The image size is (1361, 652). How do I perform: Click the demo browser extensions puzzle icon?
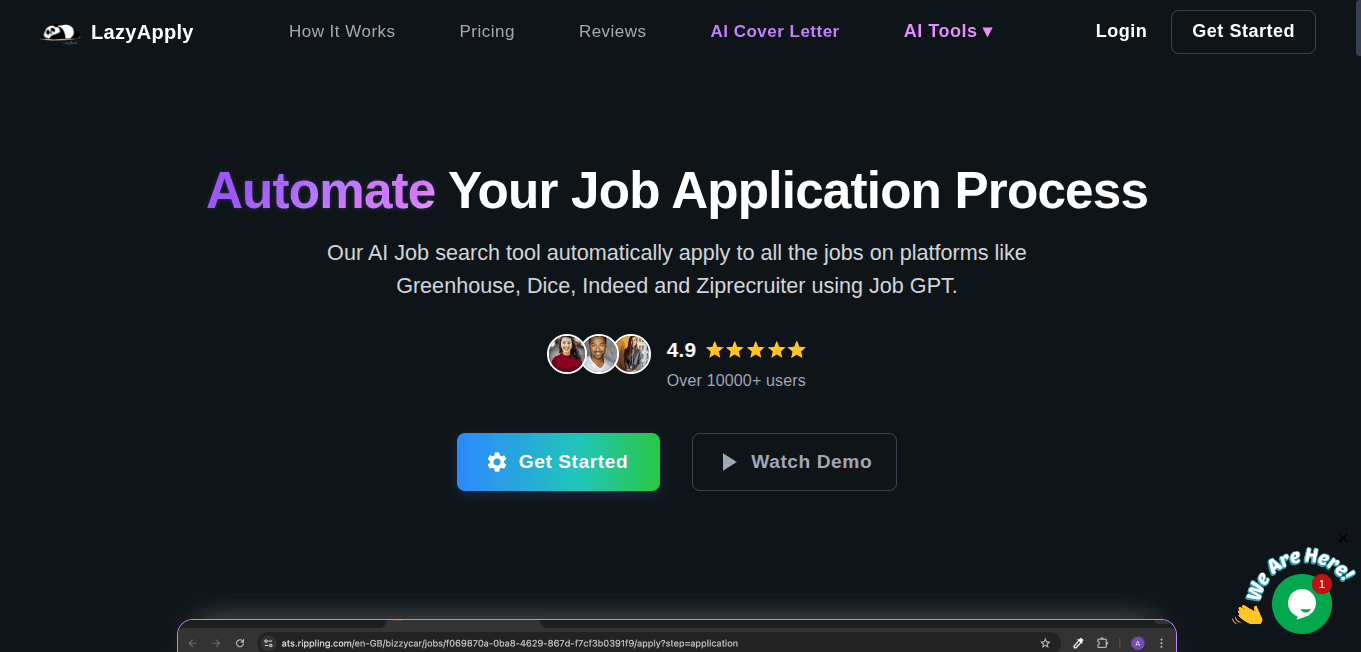pos(1103,643)
